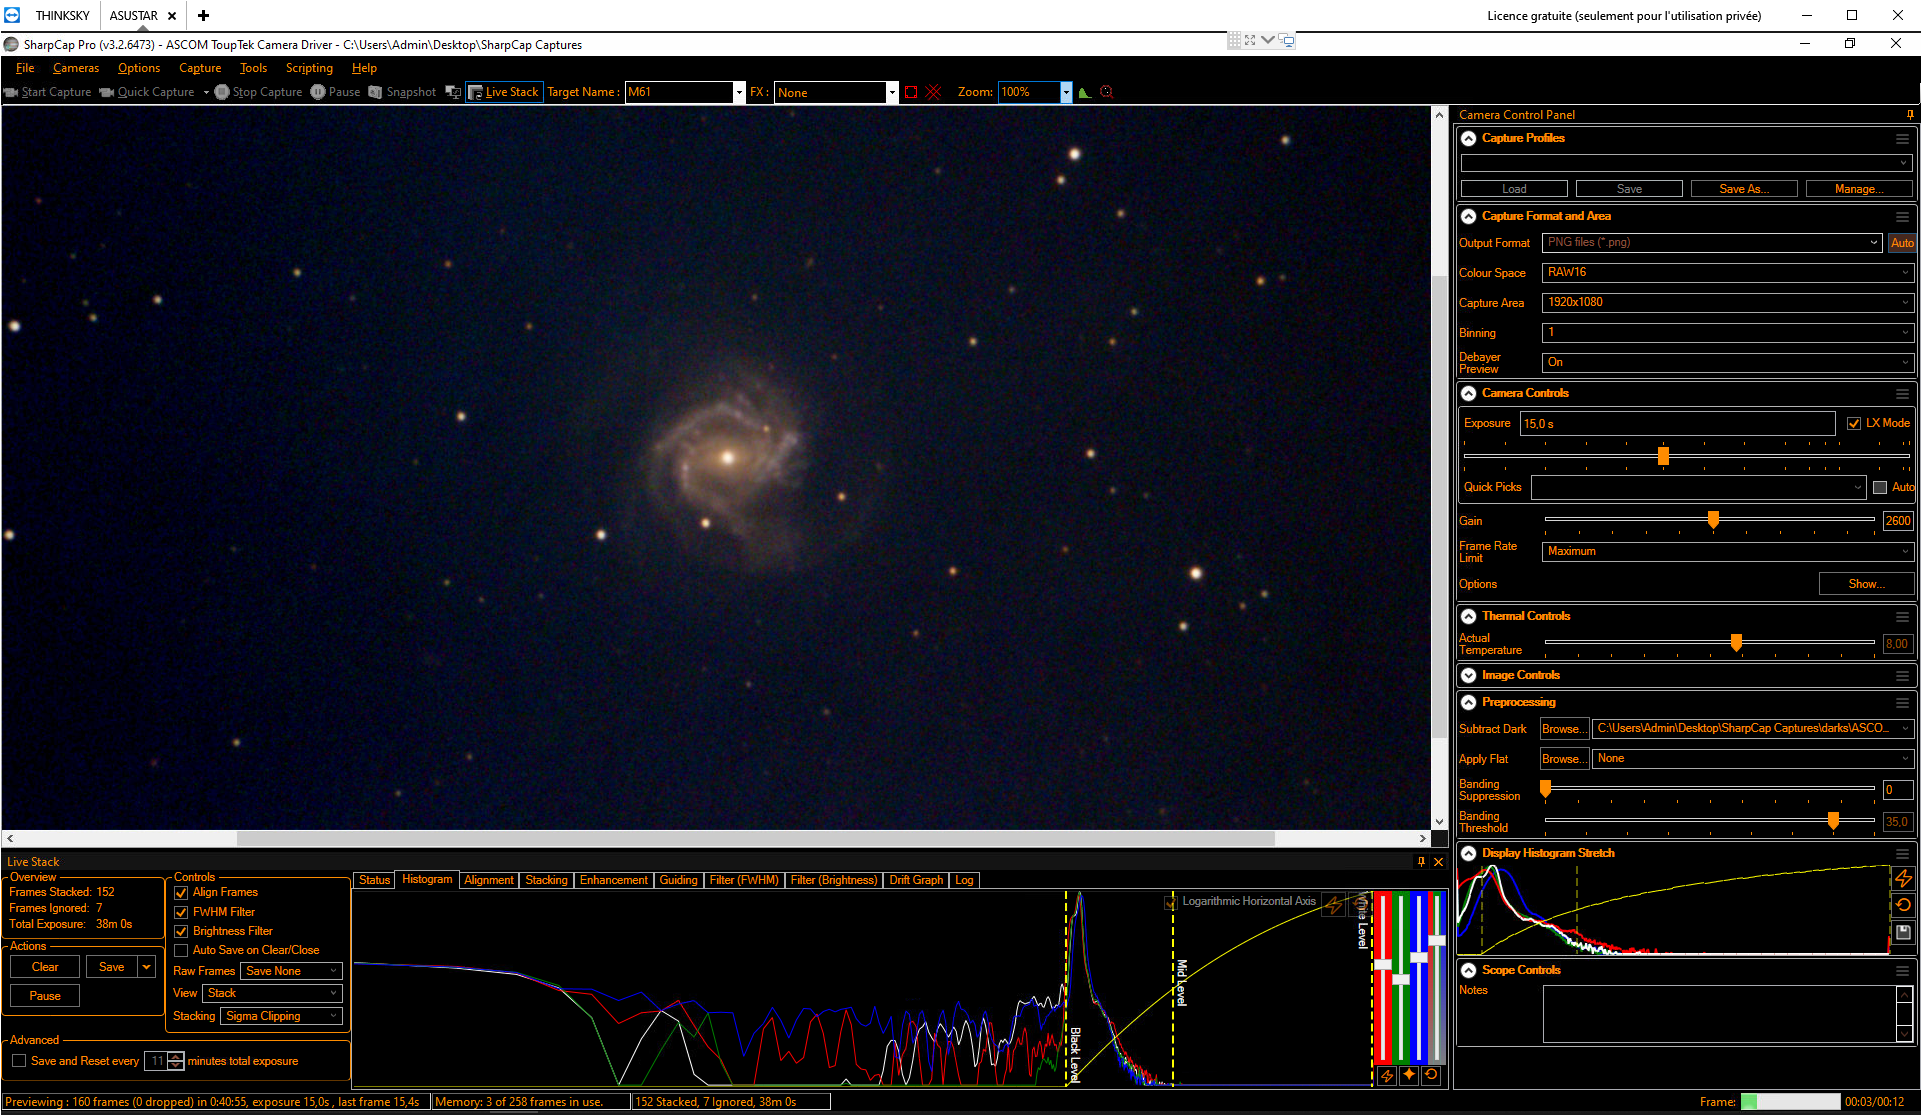Click Browse next to Subtract Dark

pyautogui.click(x=1563, y=729)
